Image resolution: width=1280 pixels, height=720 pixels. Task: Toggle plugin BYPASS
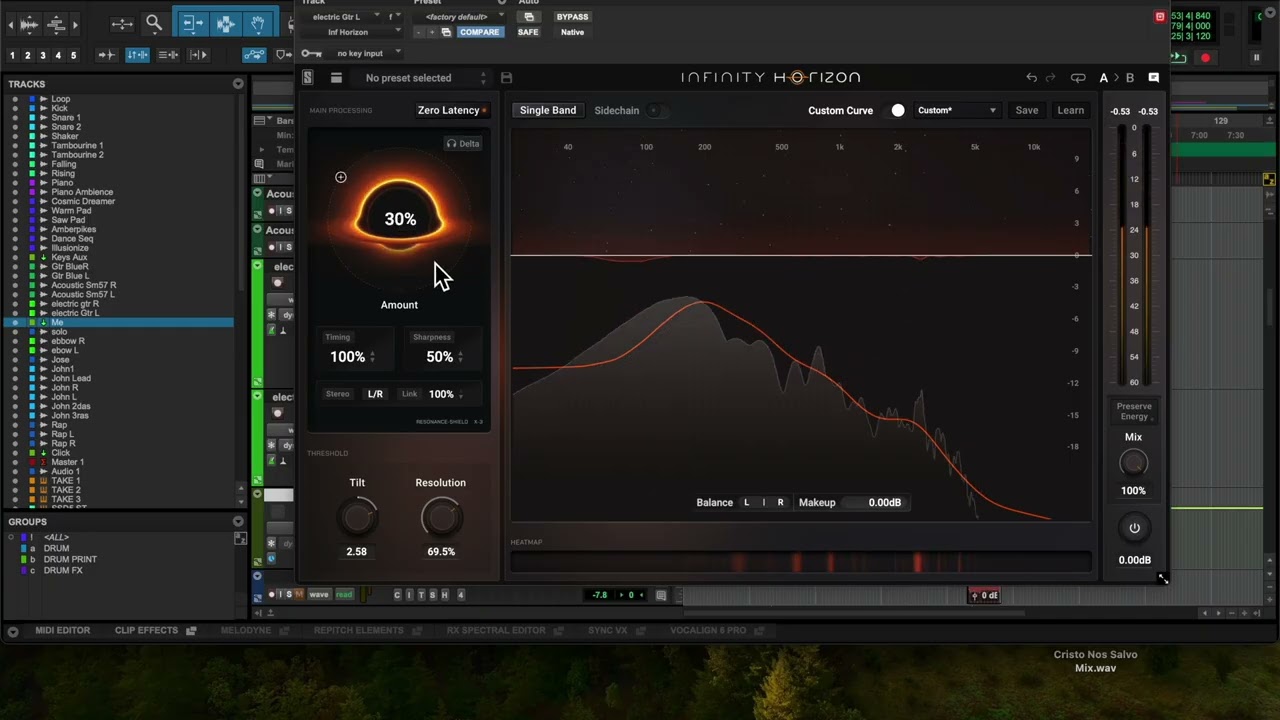point(572,17)
